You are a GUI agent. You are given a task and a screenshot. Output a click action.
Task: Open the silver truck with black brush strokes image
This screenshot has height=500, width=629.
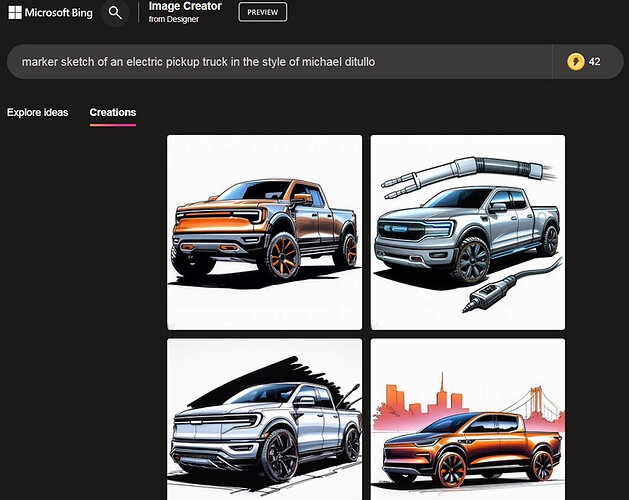pyautogui.click(x=264, y=419)
